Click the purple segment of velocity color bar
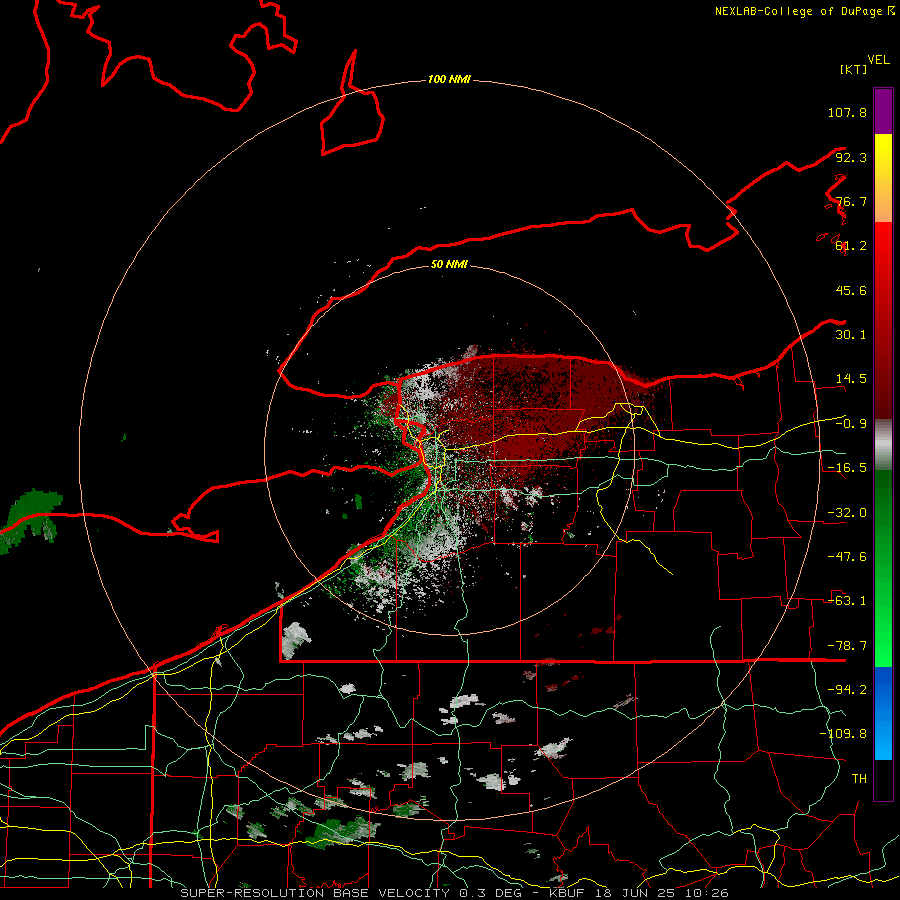Image resolution: width=900 pixels, height=900 pixels. tap(883, 111)
